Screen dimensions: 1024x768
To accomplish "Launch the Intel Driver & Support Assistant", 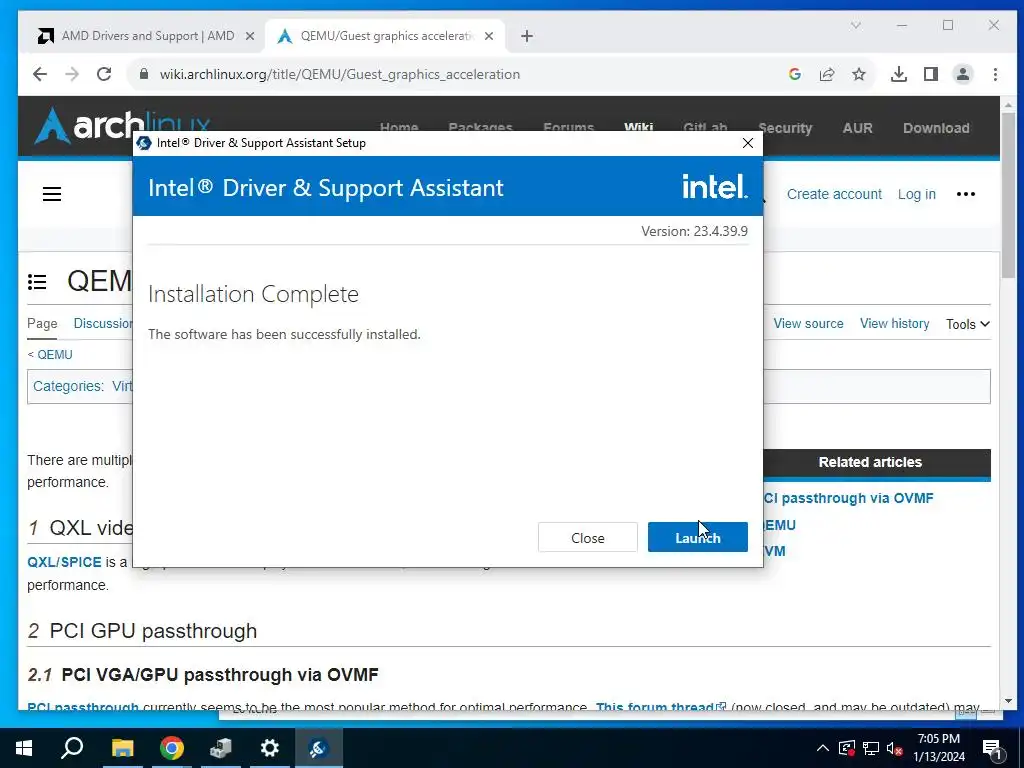I will [x=697, y=537].
